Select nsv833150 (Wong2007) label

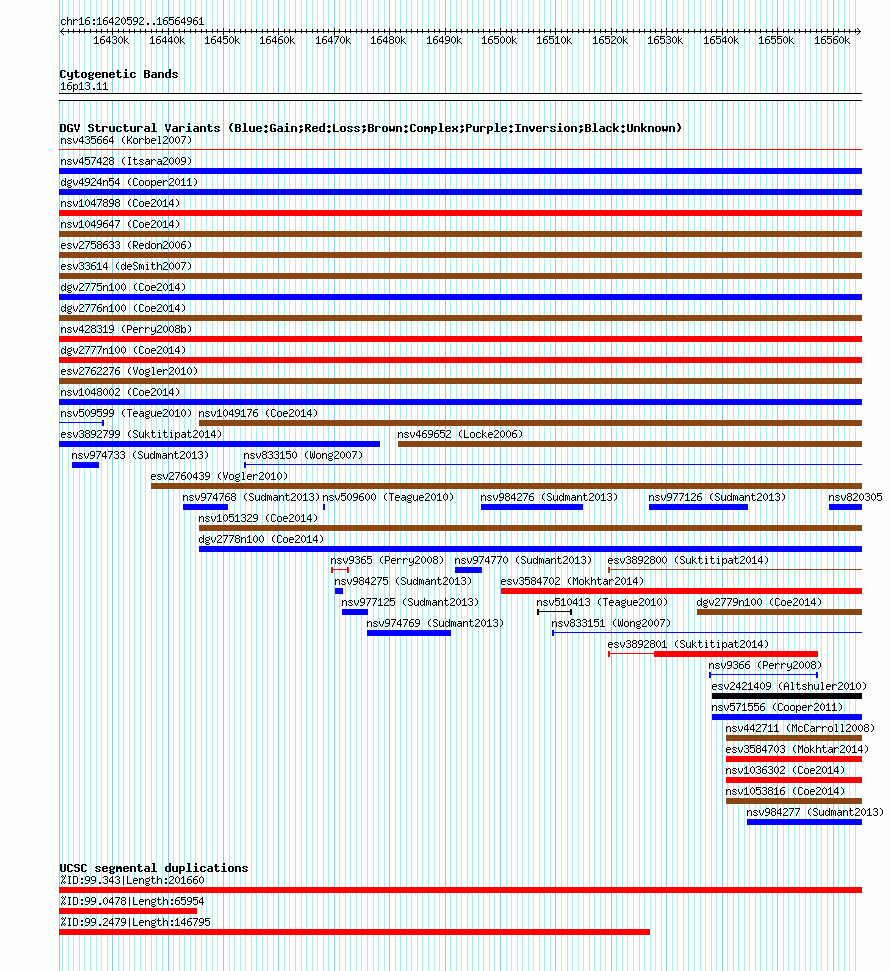[x=303, y=456]
